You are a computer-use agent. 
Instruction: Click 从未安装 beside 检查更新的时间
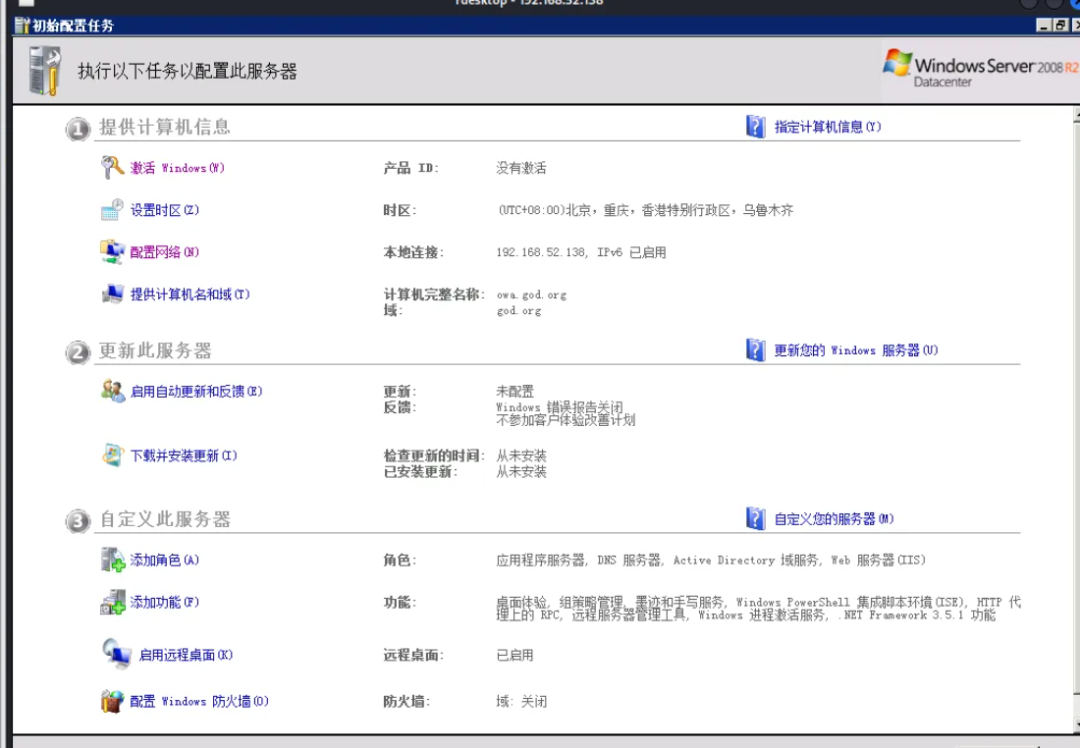point(521,455)
